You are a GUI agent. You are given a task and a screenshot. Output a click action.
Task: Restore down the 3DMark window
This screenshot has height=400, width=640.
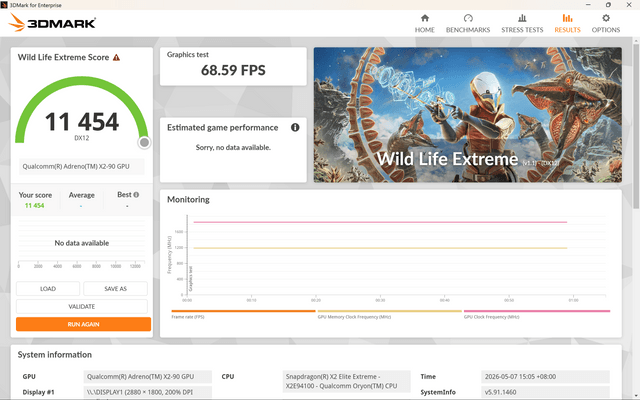608,5
